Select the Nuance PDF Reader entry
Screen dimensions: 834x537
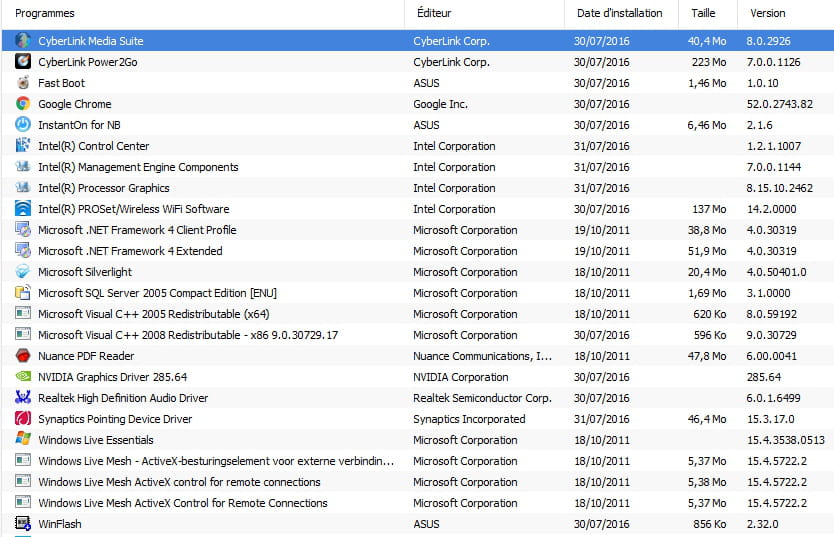point(86,356)
